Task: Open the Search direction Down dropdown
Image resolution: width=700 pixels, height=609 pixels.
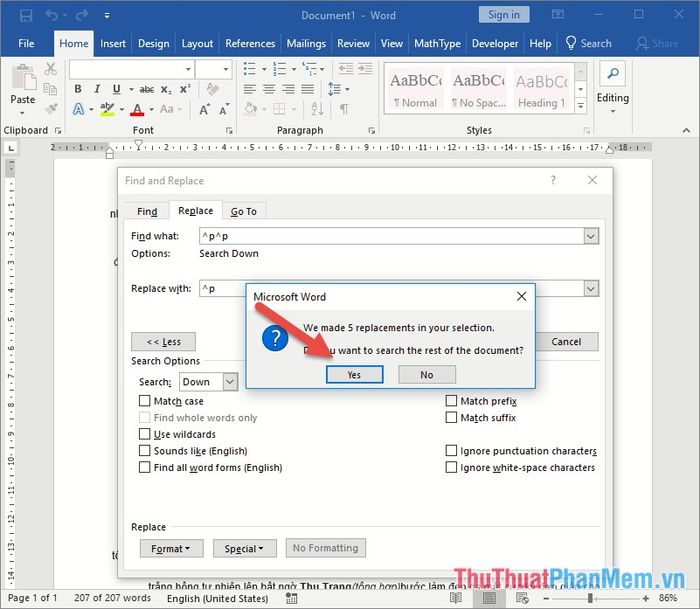Action: point(230,382)
